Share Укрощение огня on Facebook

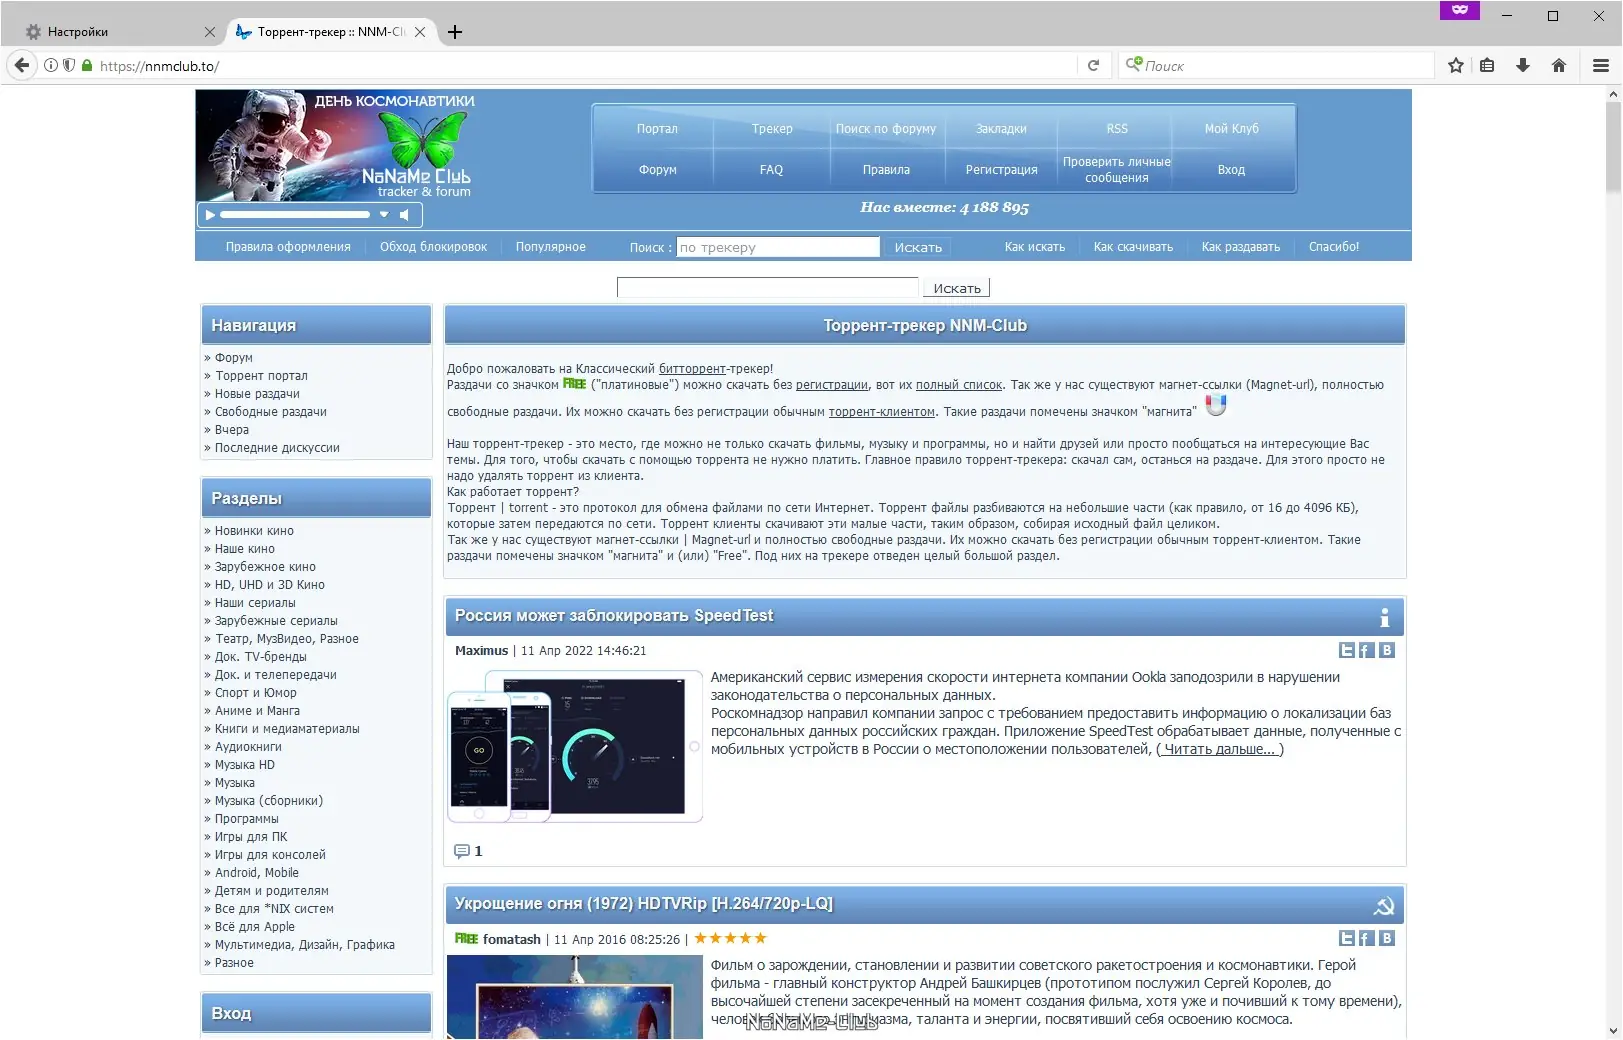pos(1367,938)
